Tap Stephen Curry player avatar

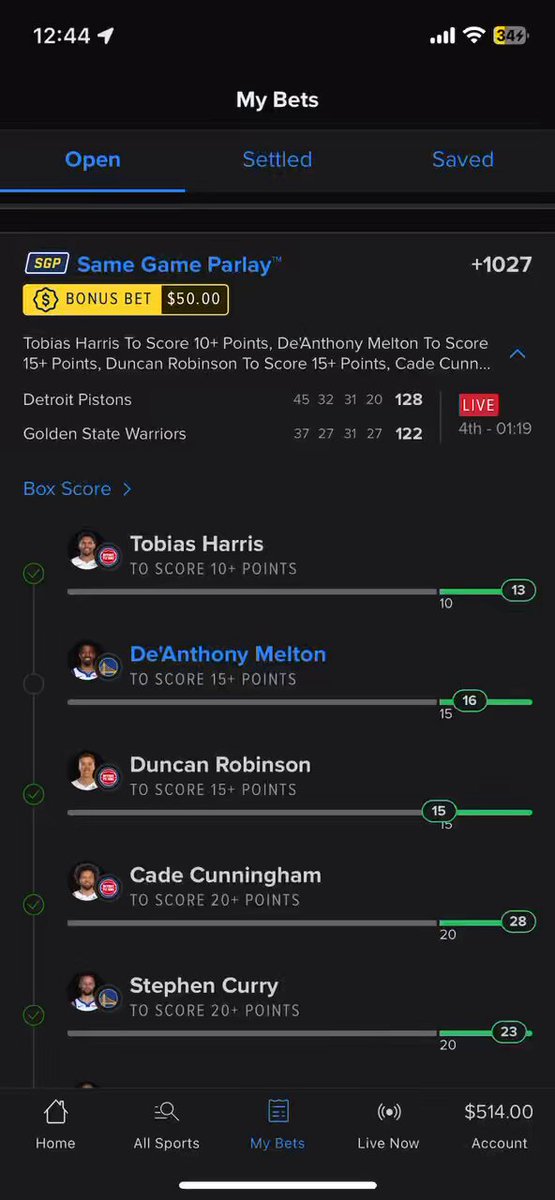point(87,990)
